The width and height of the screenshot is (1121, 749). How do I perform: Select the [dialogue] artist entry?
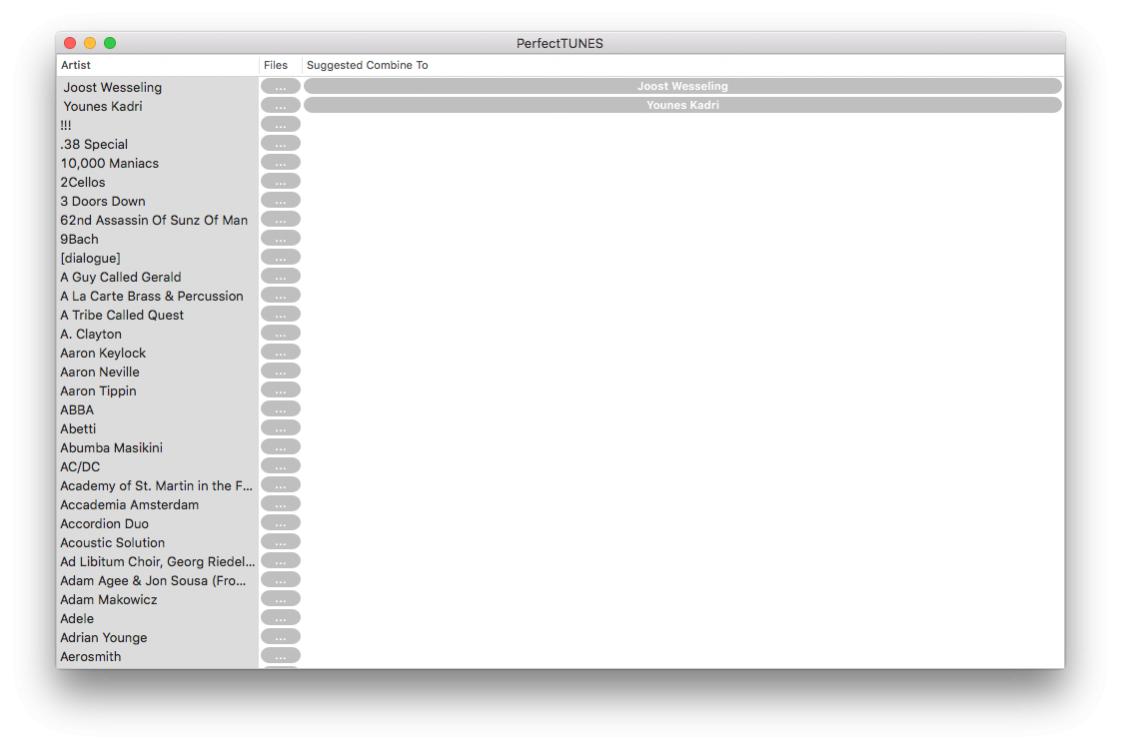click(x=90, y=258)
